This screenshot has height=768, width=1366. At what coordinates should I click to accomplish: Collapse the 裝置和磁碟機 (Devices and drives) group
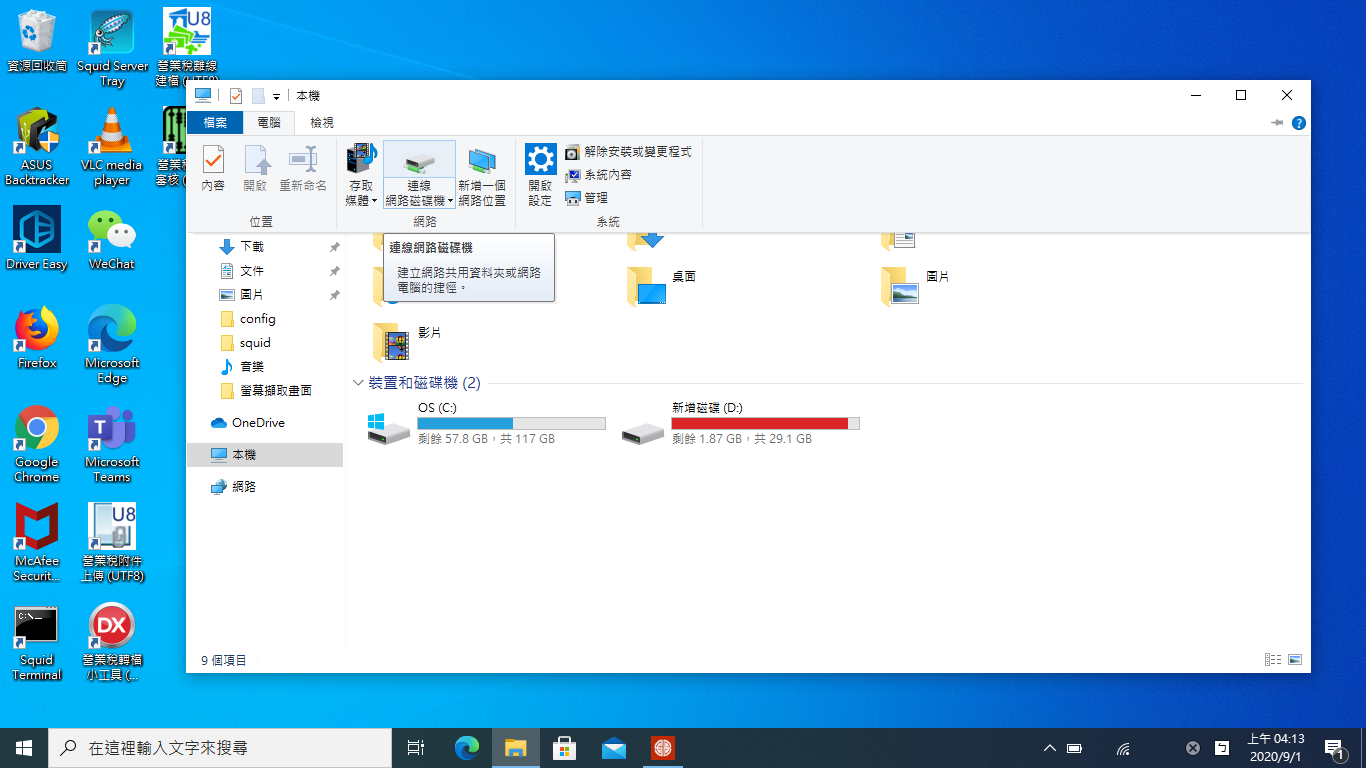tap(358, 383)
